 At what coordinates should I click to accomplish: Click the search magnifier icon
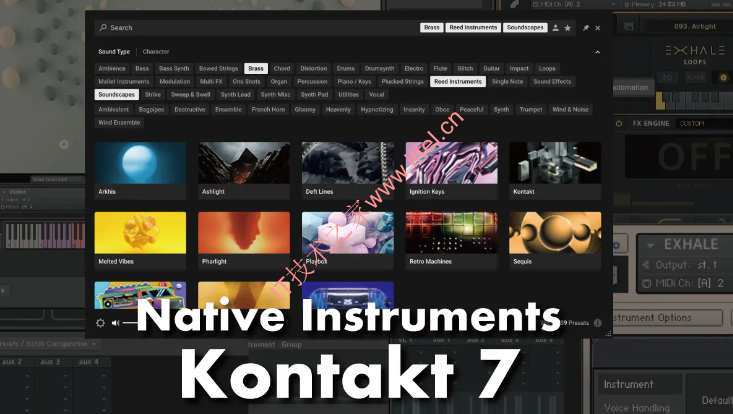pyautogui.click(x=103, y=28)
